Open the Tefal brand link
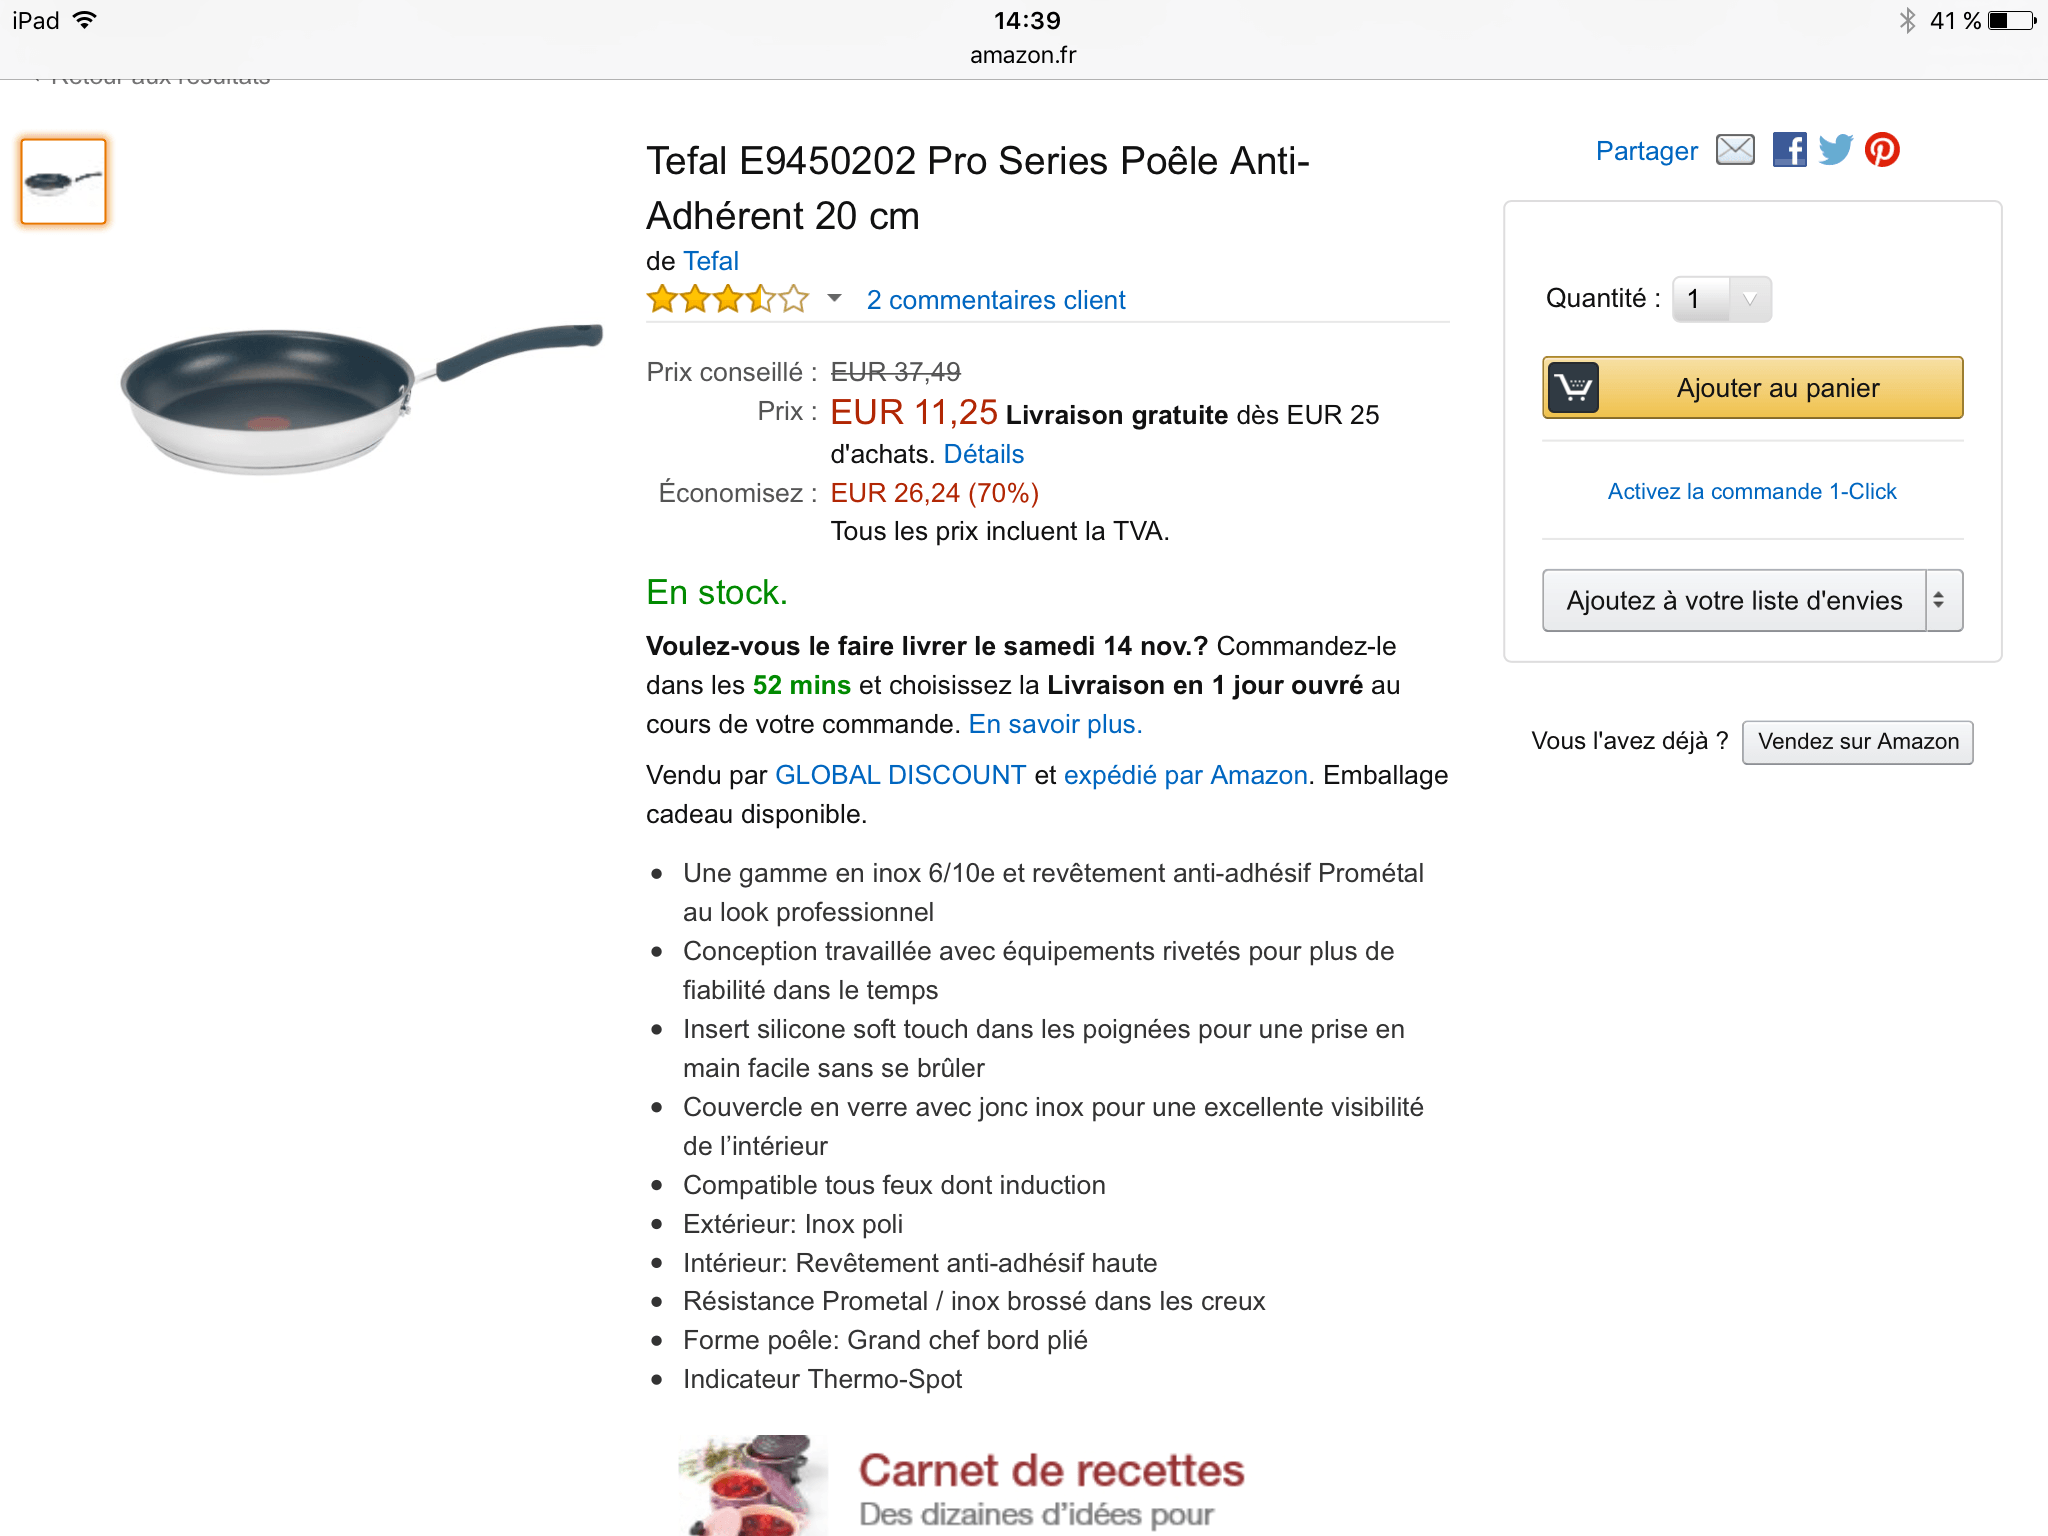The image size is (2048, 1536). coord(711,261)
